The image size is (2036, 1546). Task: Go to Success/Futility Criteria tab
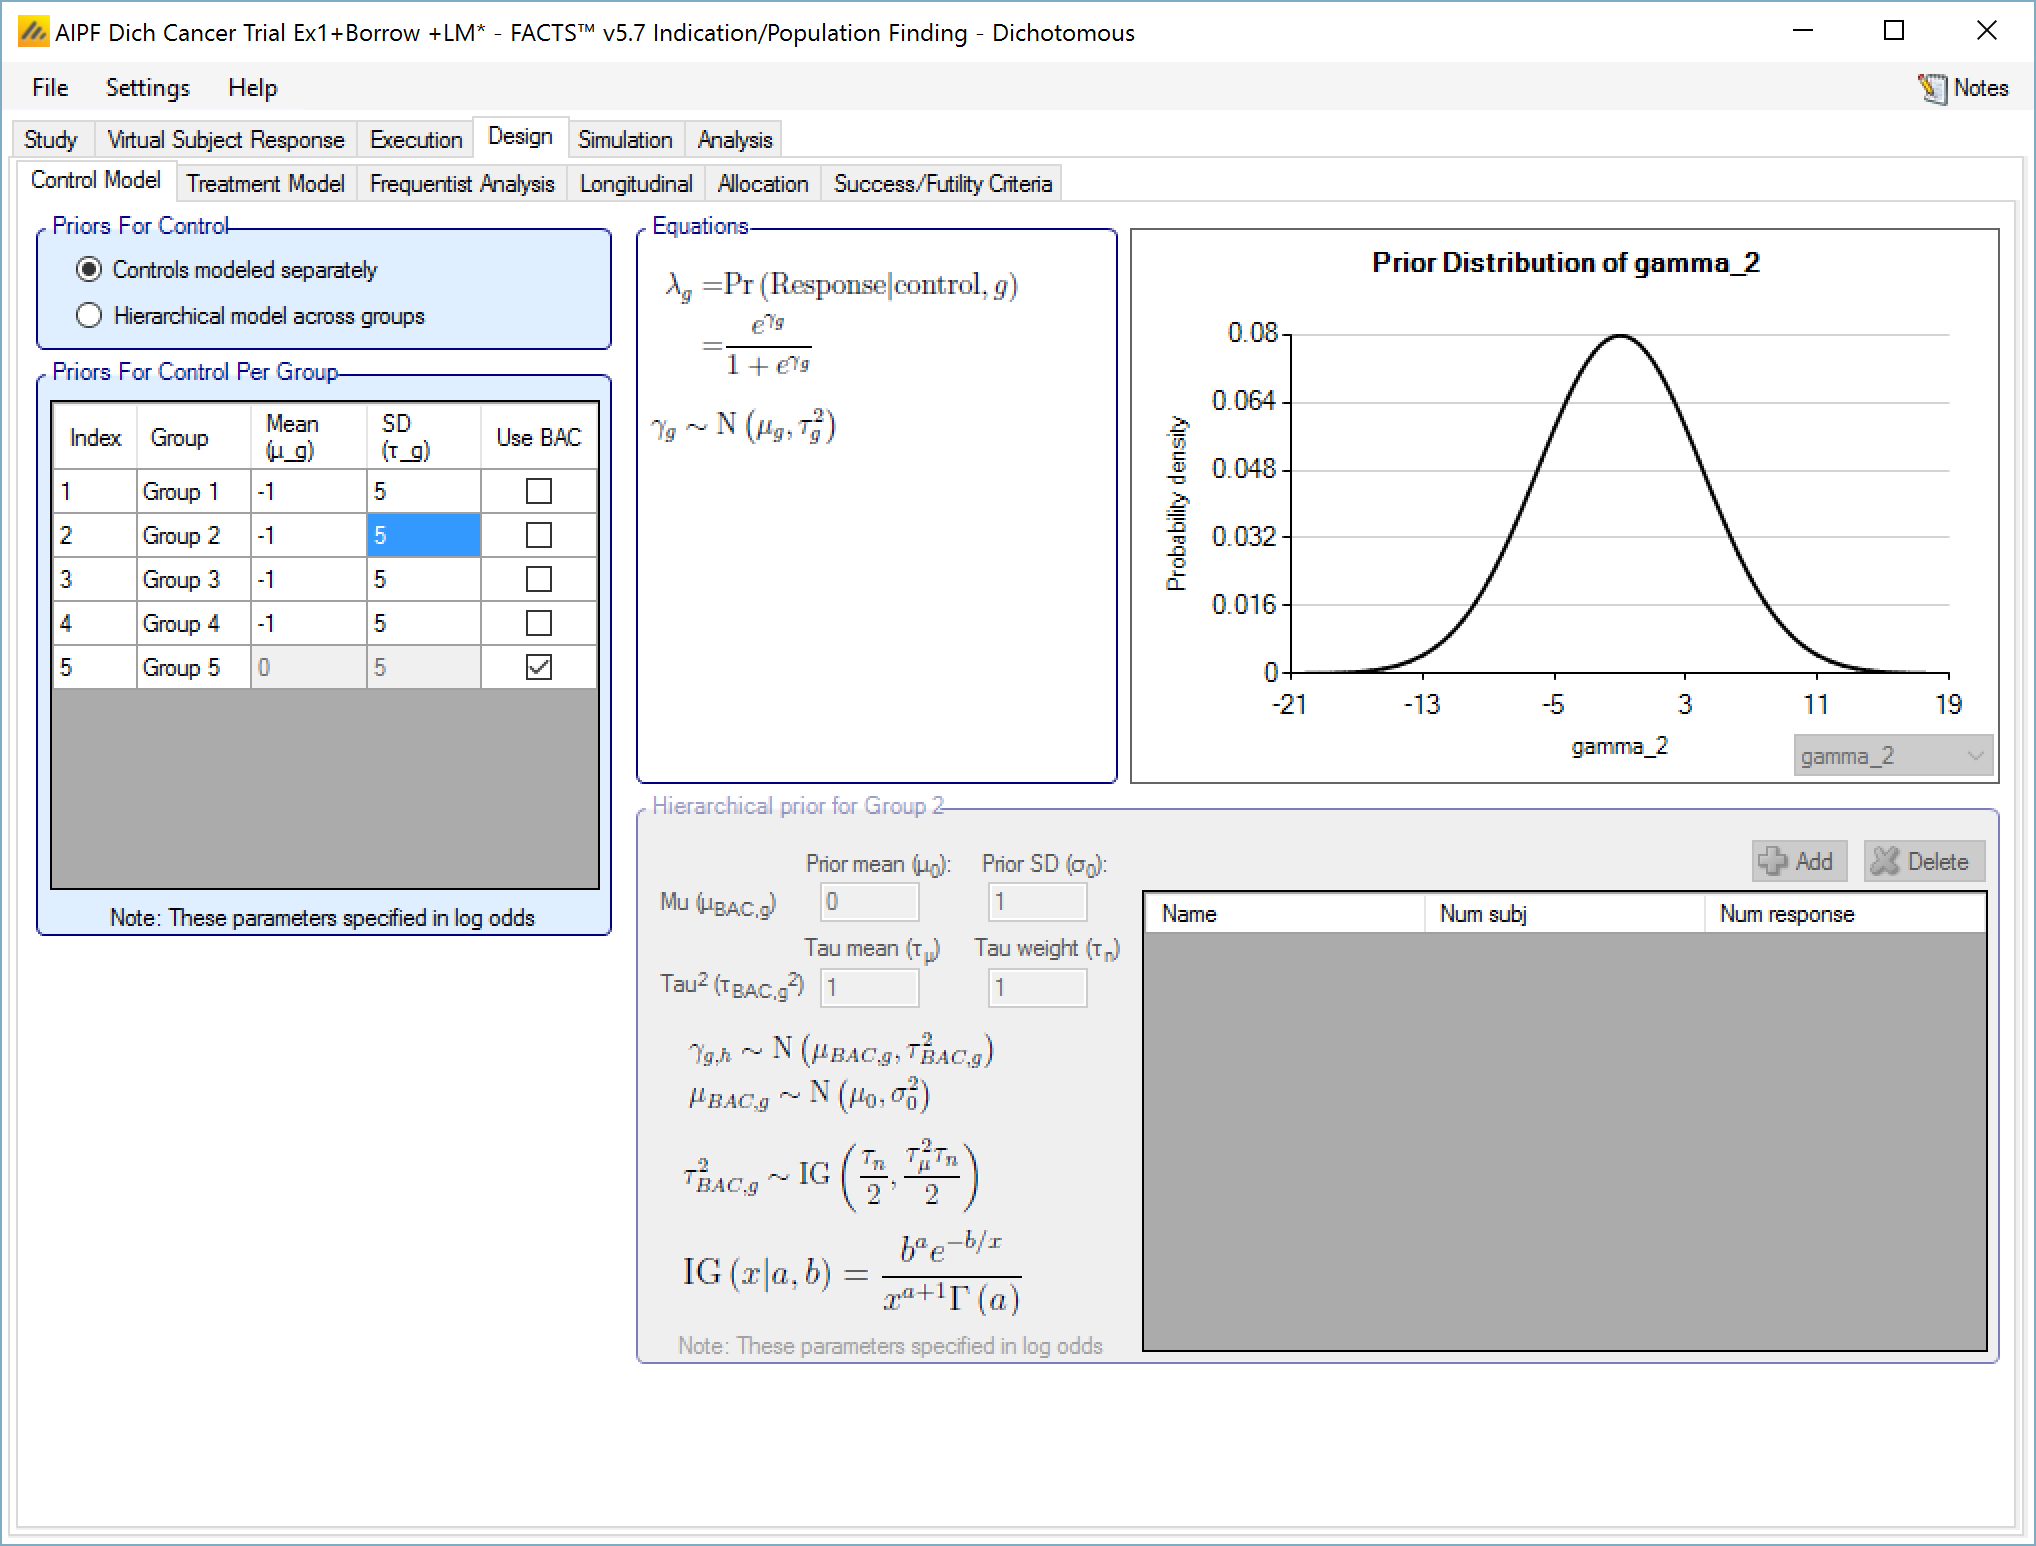[x=942, y=184]
